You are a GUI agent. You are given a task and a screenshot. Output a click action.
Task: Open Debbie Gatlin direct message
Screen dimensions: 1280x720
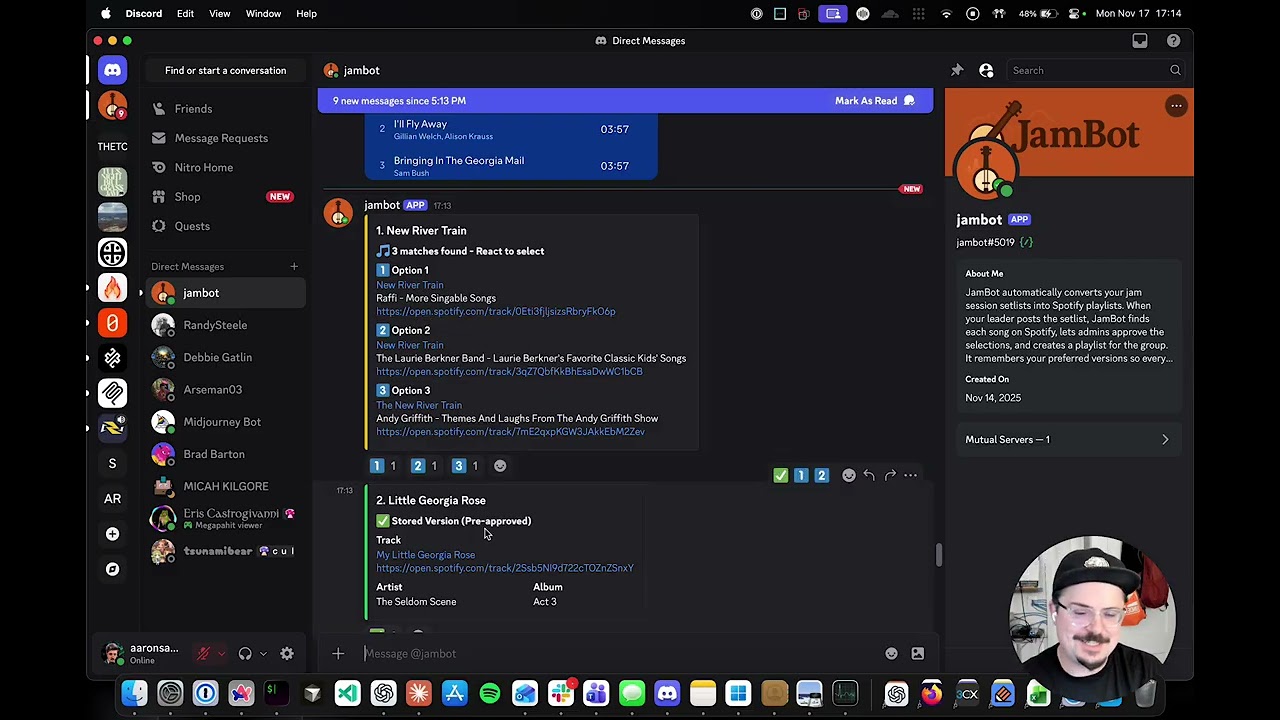(225, 357)
